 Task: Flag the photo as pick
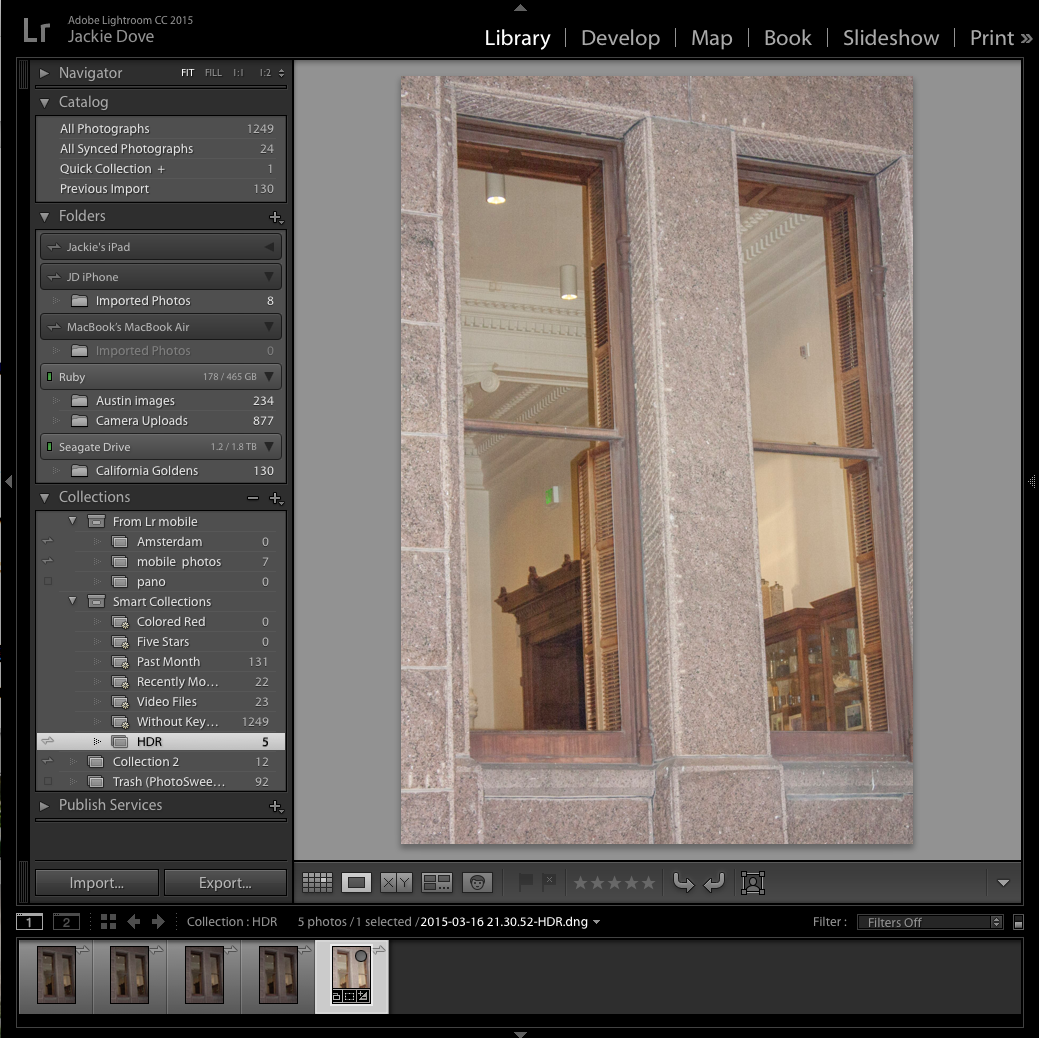click(525, 882)
